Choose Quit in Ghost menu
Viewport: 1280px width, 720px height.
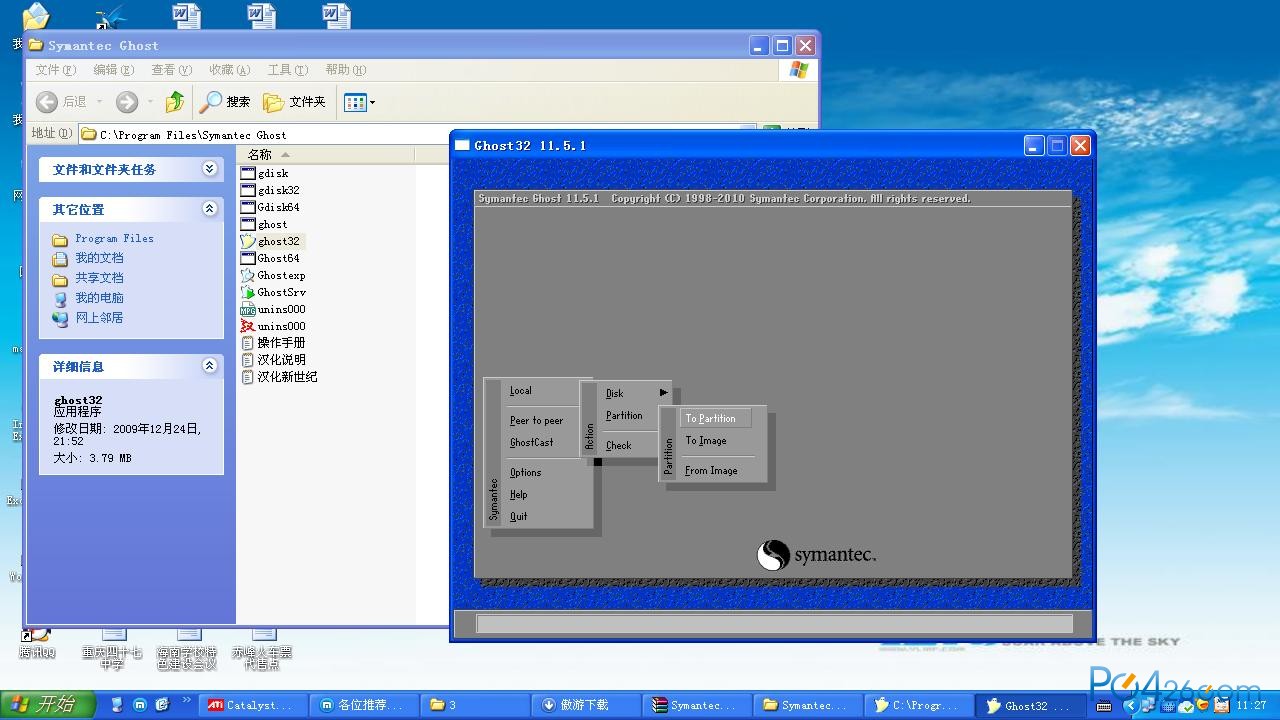pyautogui.click(x=518, y=517)
